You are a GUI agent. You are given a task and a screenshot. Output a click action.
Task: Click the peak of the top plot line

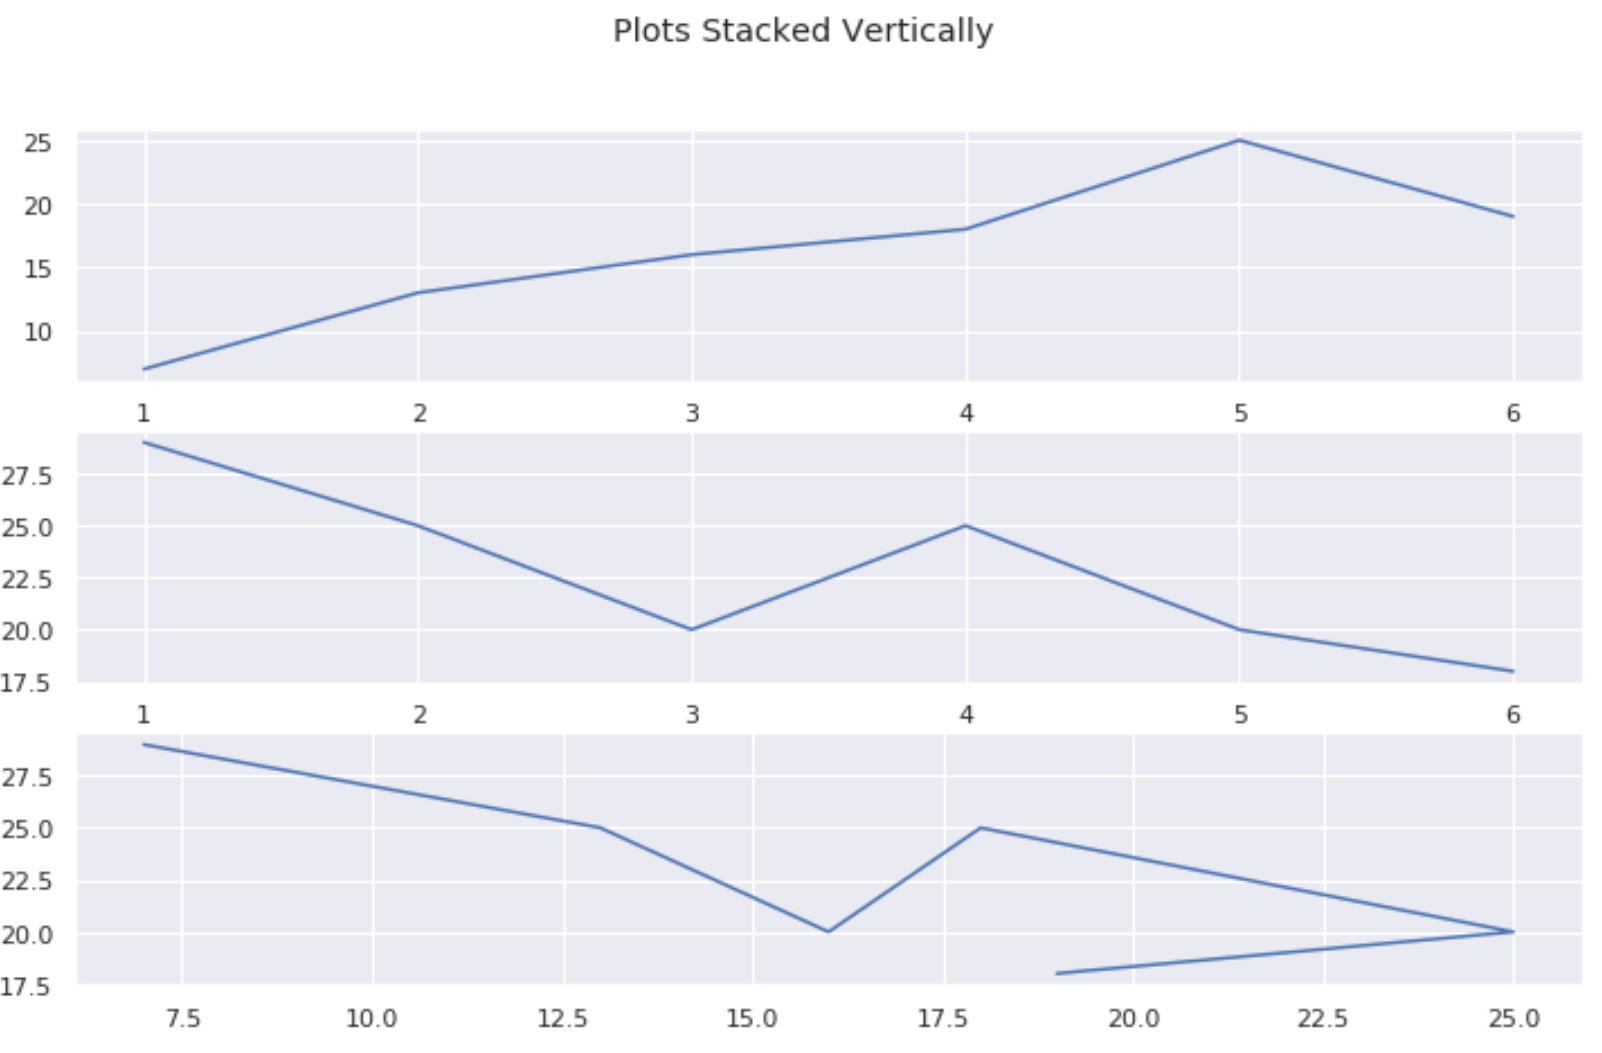click(x=1239, y=140)
